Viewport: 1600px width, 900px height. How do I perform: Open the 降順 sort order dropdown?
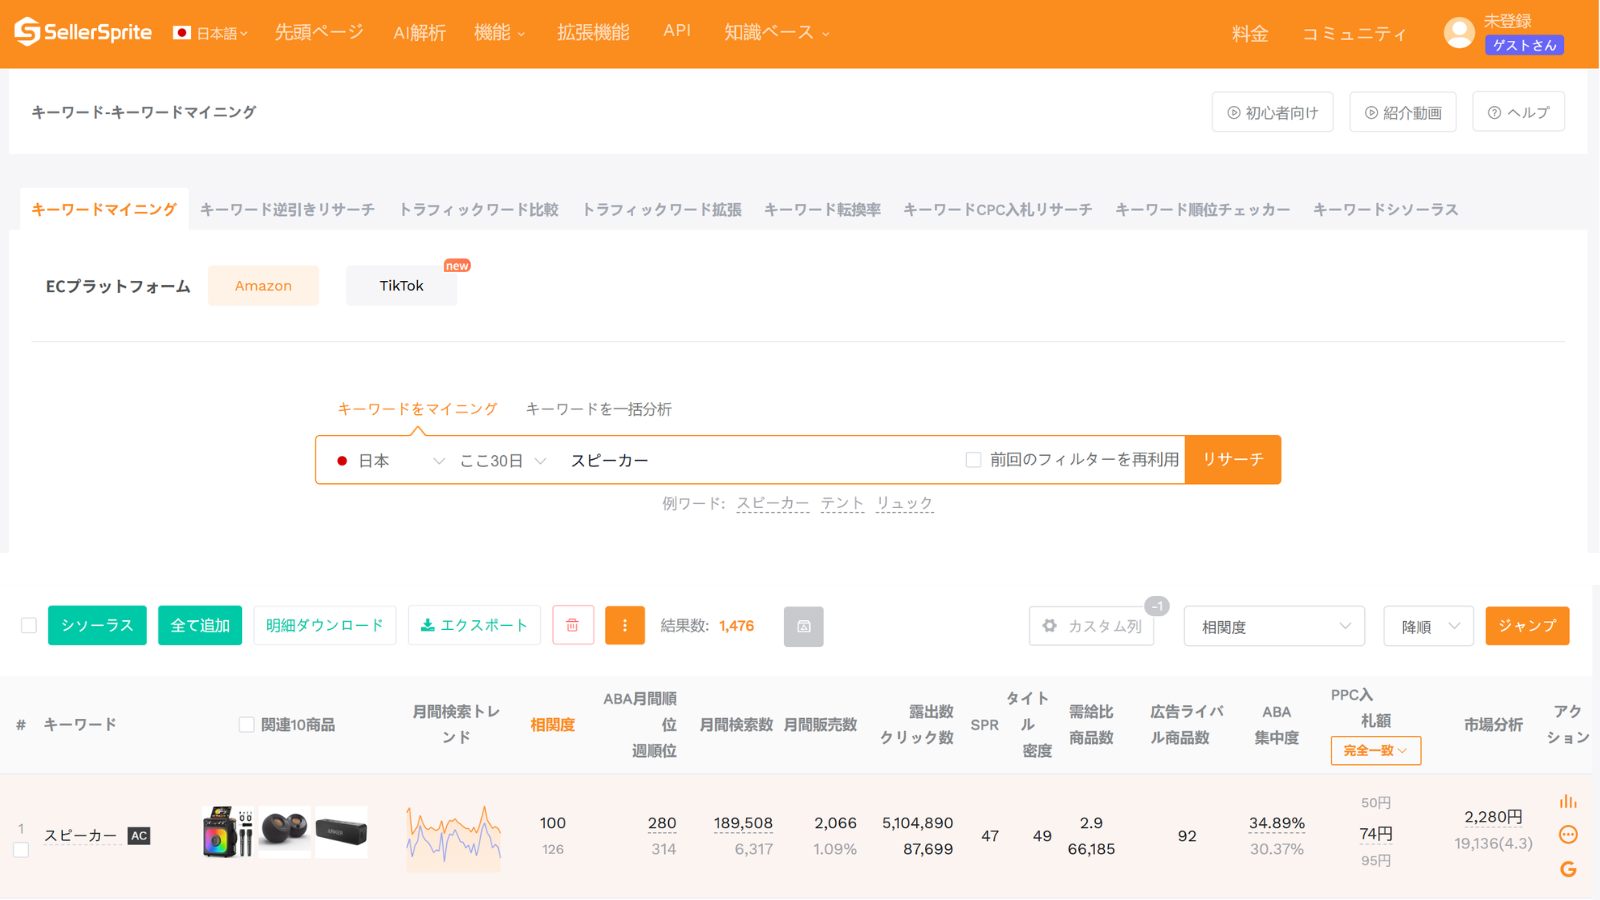point(1429,626)
